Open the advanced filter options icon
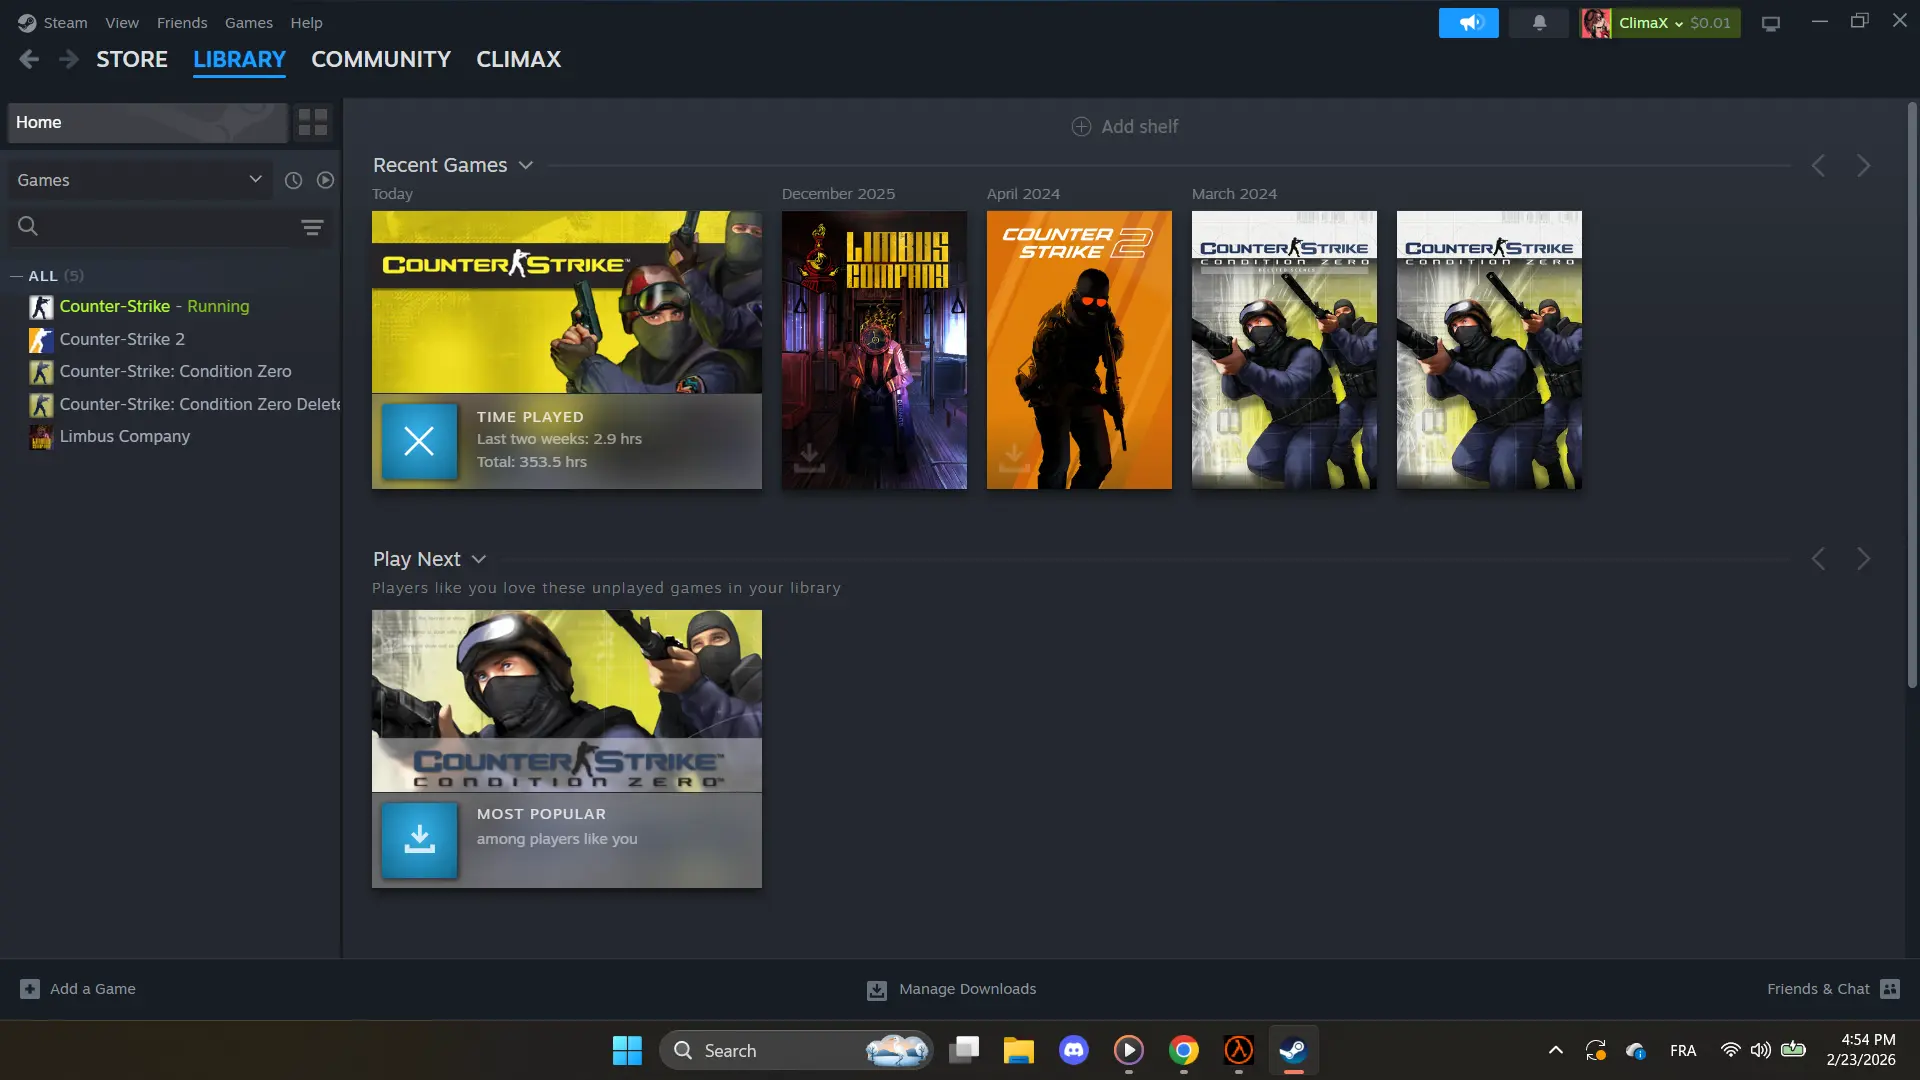This screenshot has height=1080, width=1920. pos(312,227)
